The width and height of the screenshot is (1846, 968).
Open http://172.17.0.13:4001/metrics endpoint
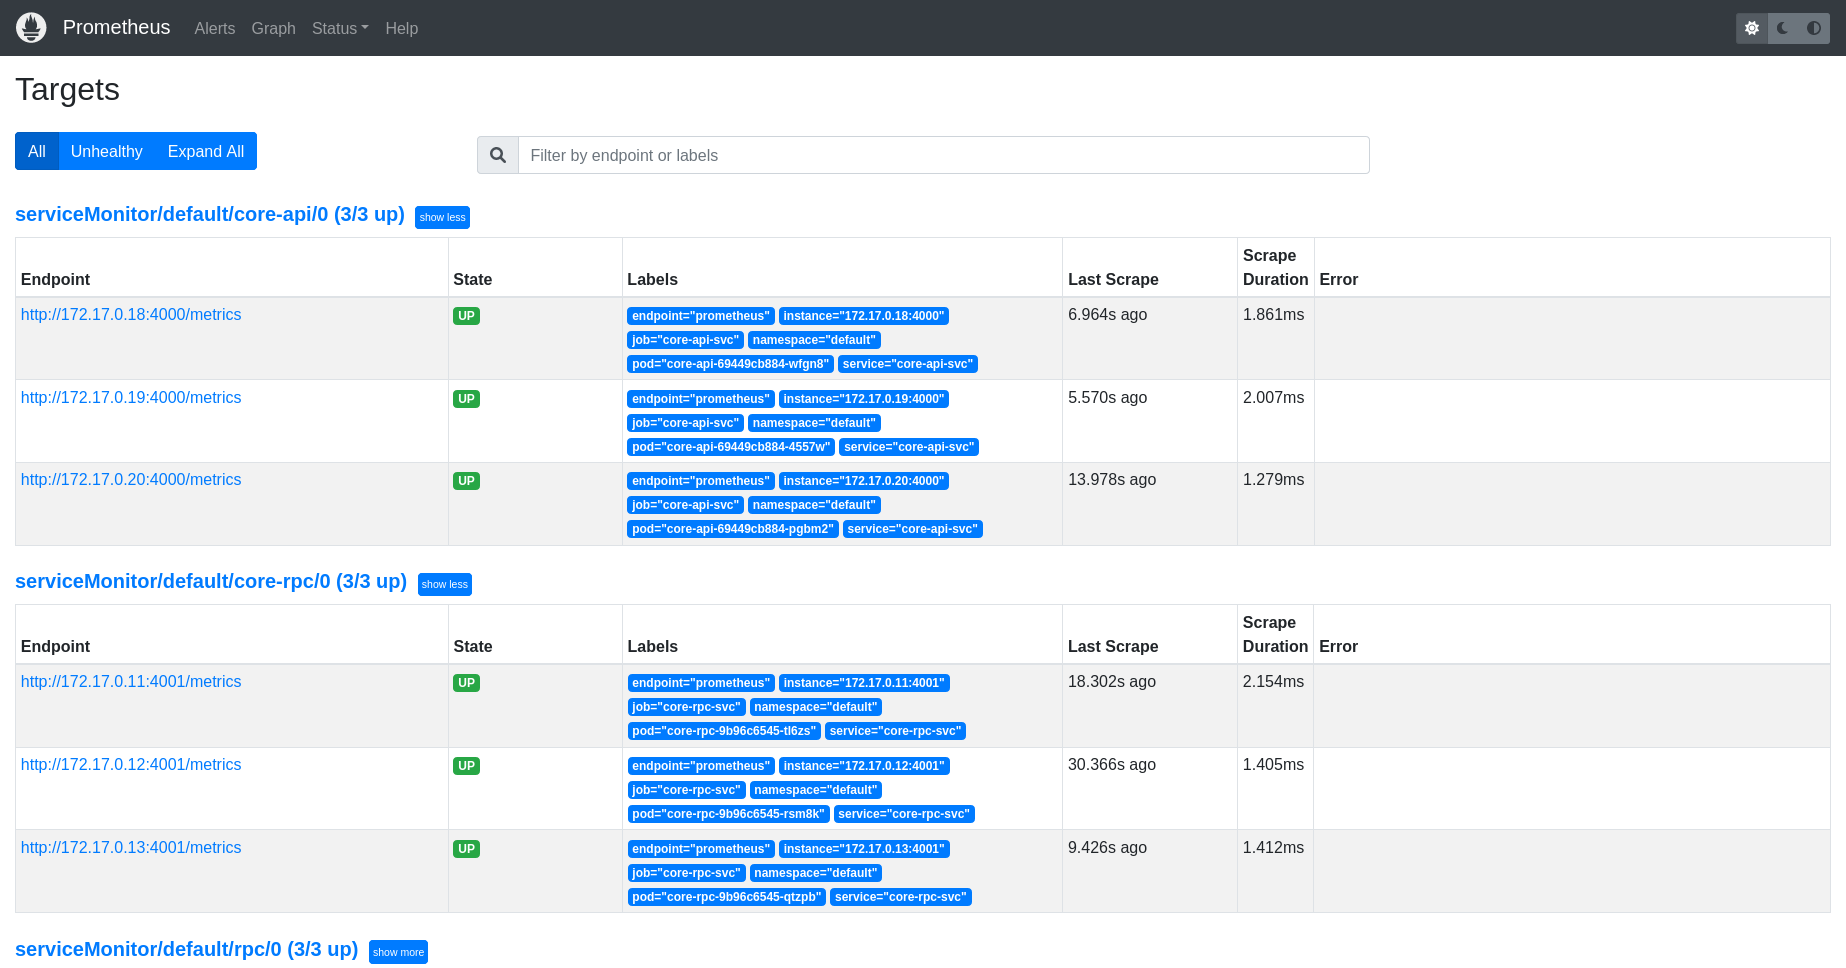pos(131,847)
